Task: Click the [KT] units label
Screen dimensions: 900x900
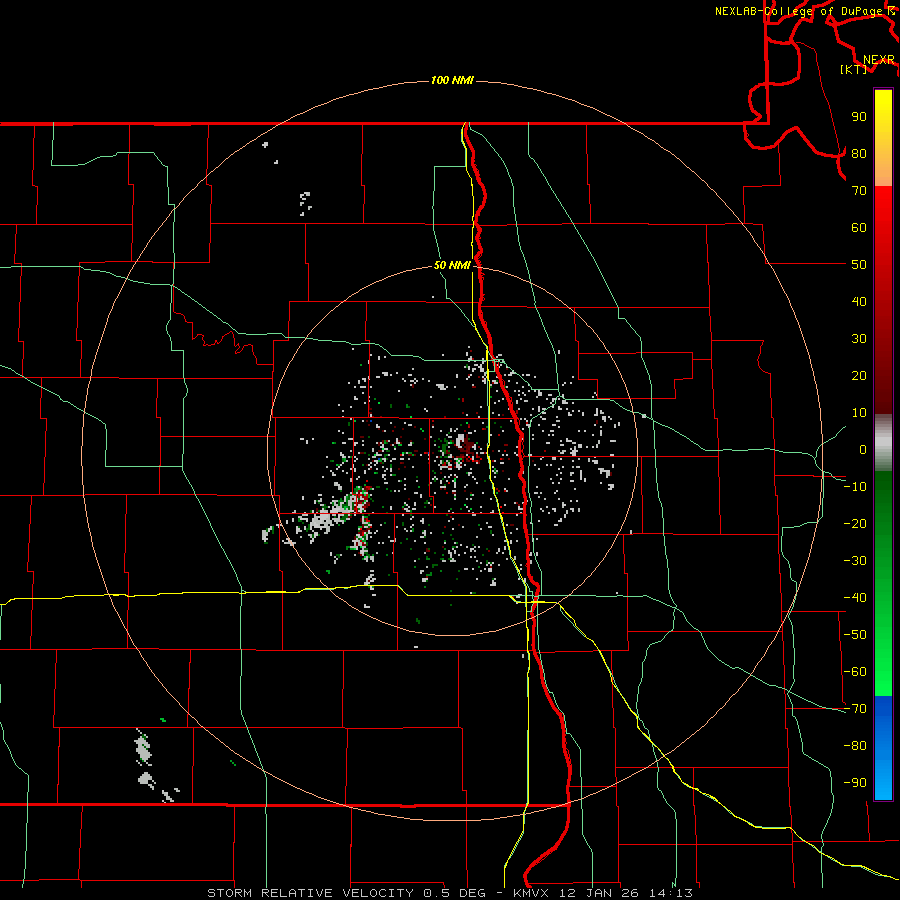Action: 854,69
